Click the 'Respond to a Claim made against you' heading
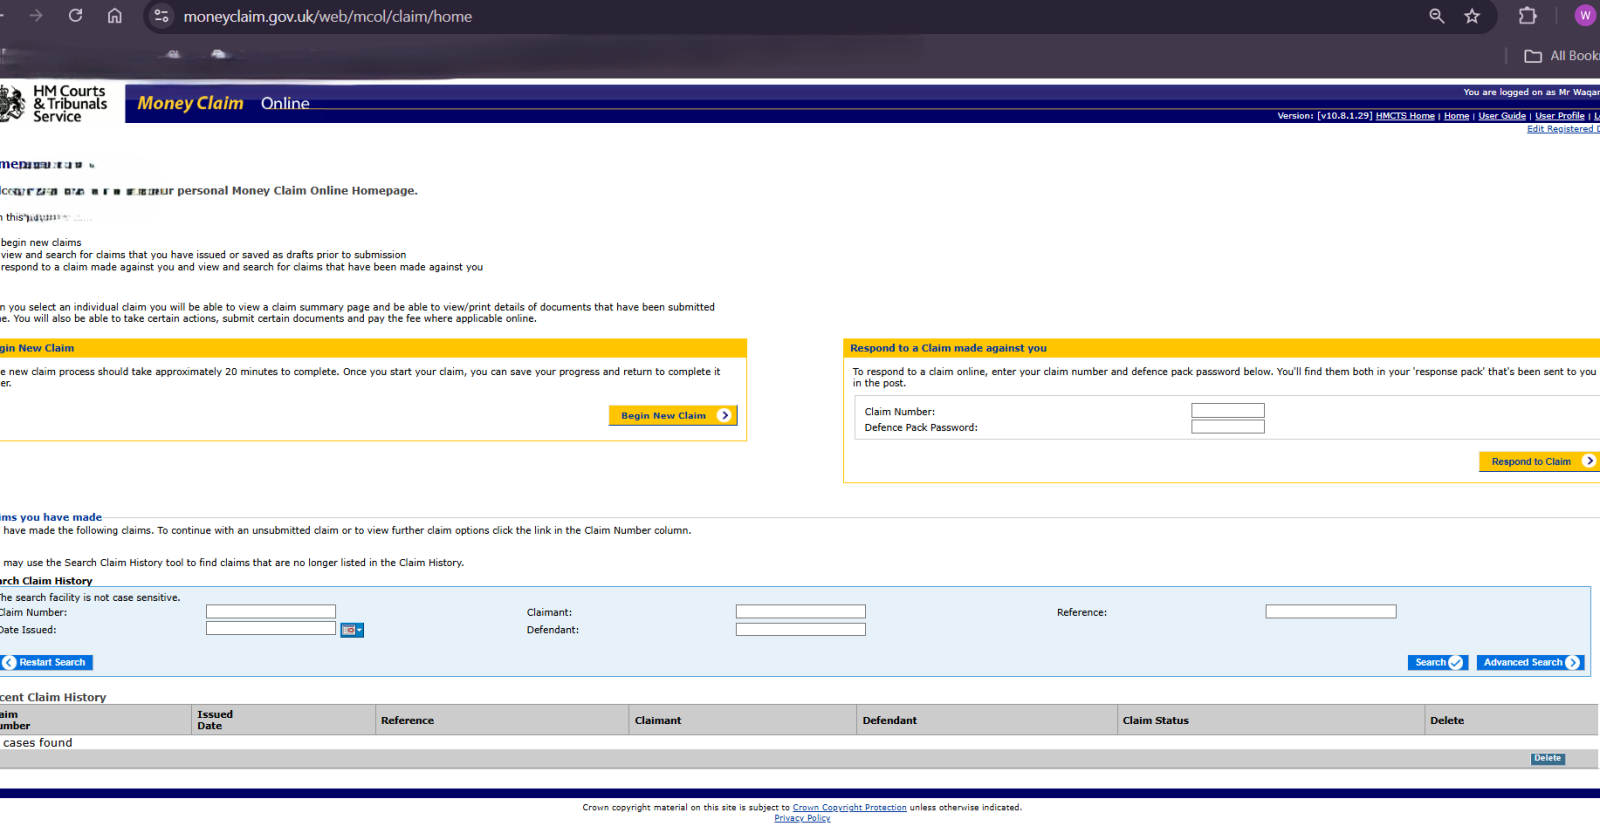The image size is (1600, 833). coord(948,348)
